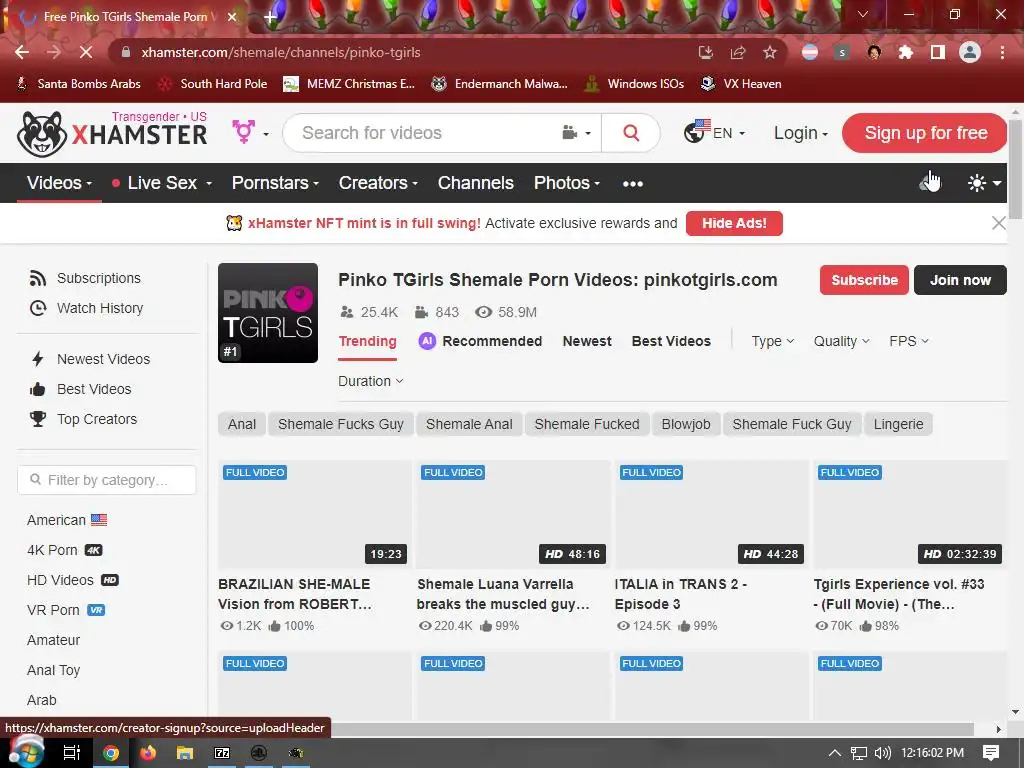
Task: Open the Creators menu
Action: pos(377,183)
